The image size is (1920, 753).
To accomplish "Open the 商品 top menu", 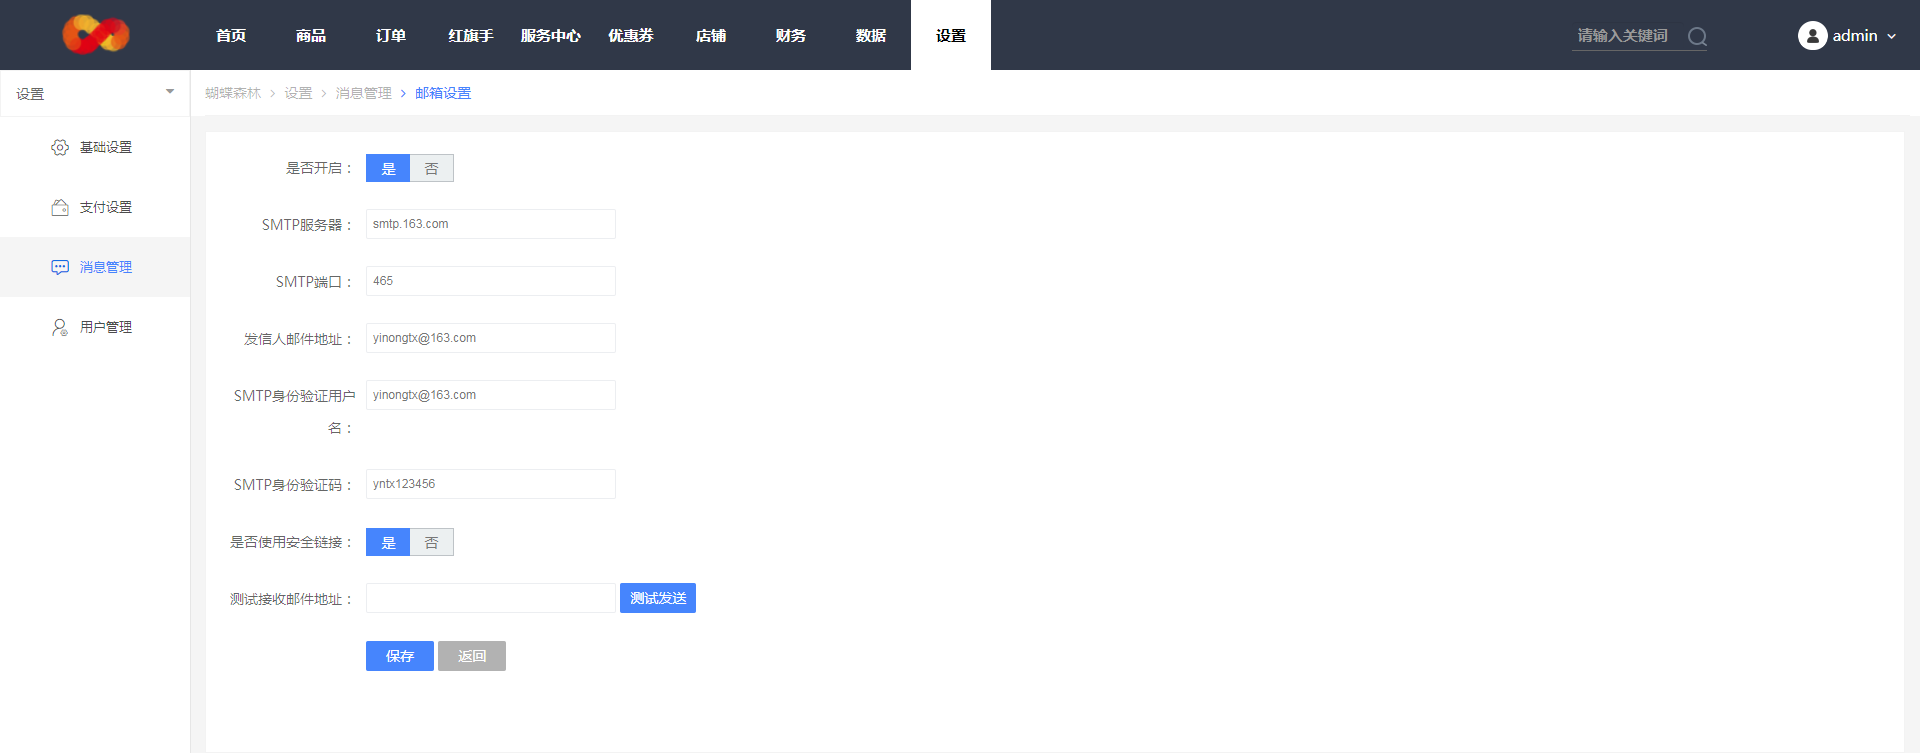I will 311,35.
